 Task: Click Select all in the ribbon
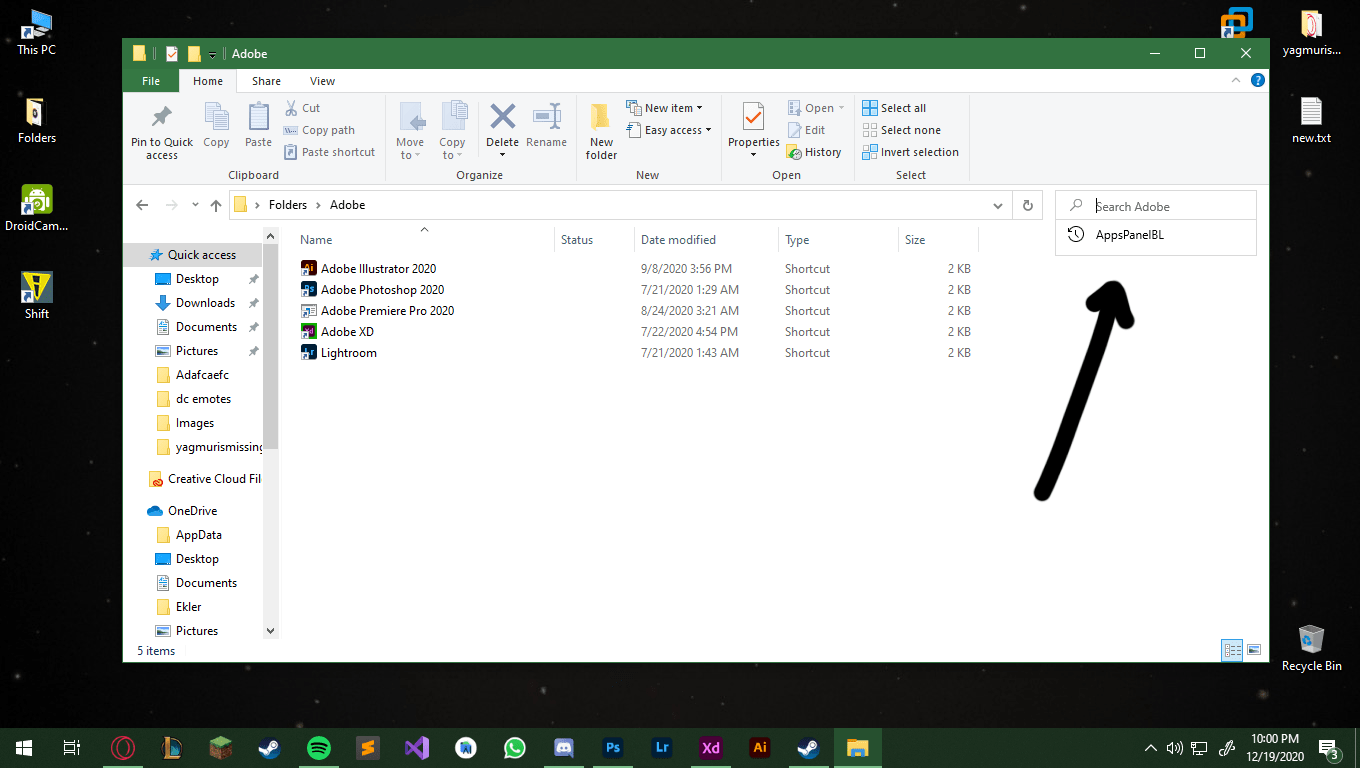(894, 108)
